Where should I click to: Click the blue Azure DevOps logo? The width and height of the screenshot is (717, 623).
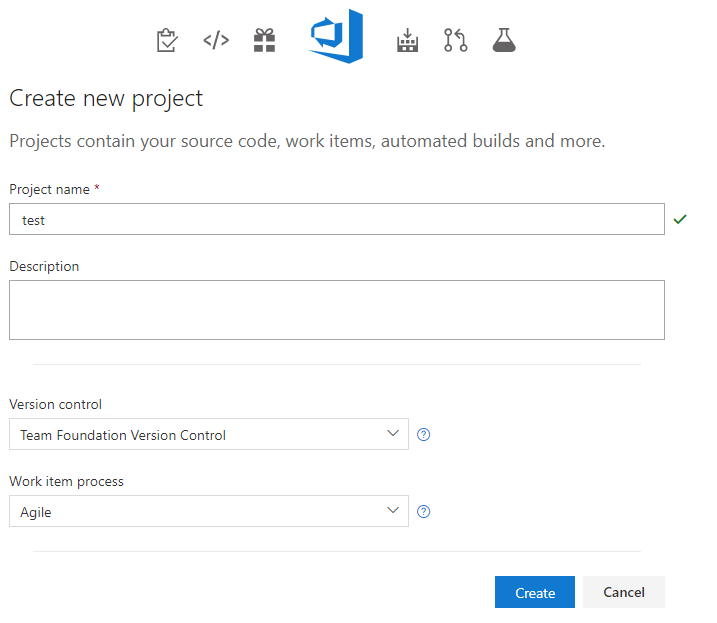[336, 38]
